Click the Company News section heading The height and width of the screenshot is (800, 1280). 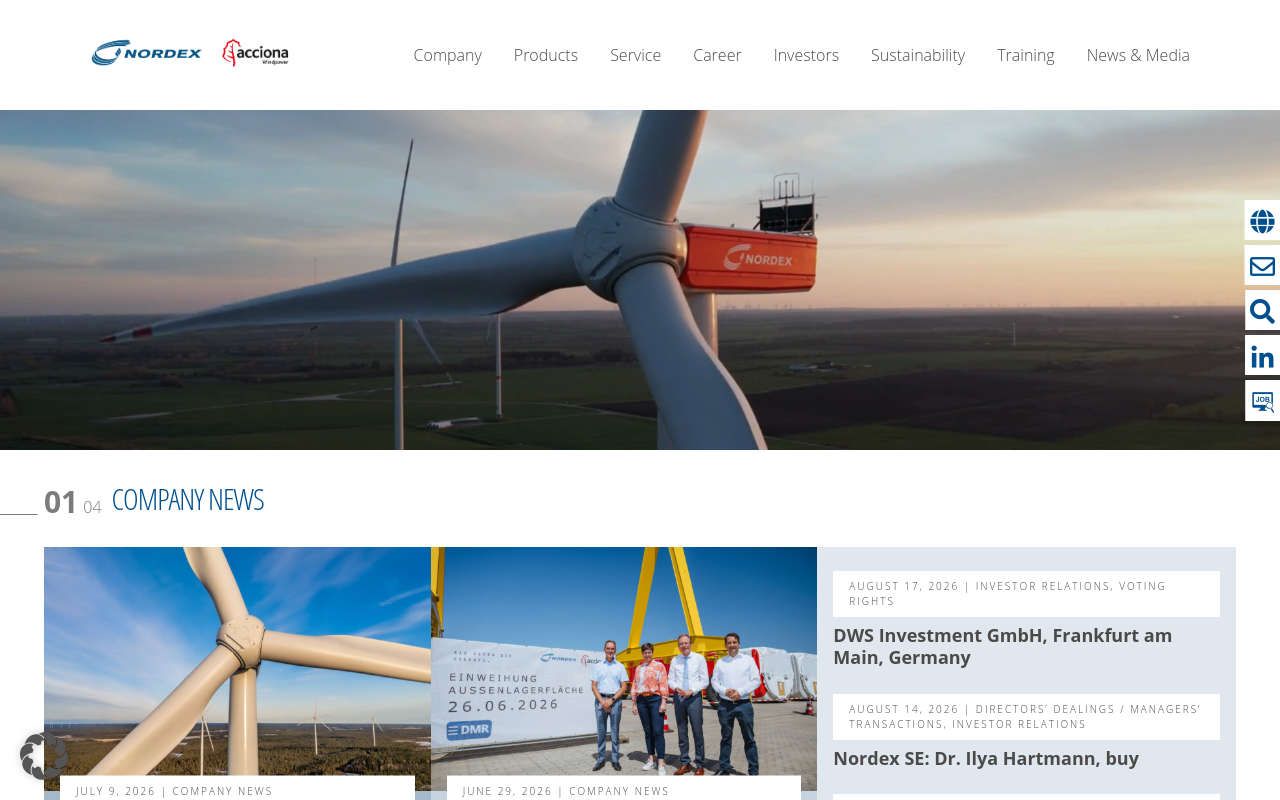coord(188,499)
